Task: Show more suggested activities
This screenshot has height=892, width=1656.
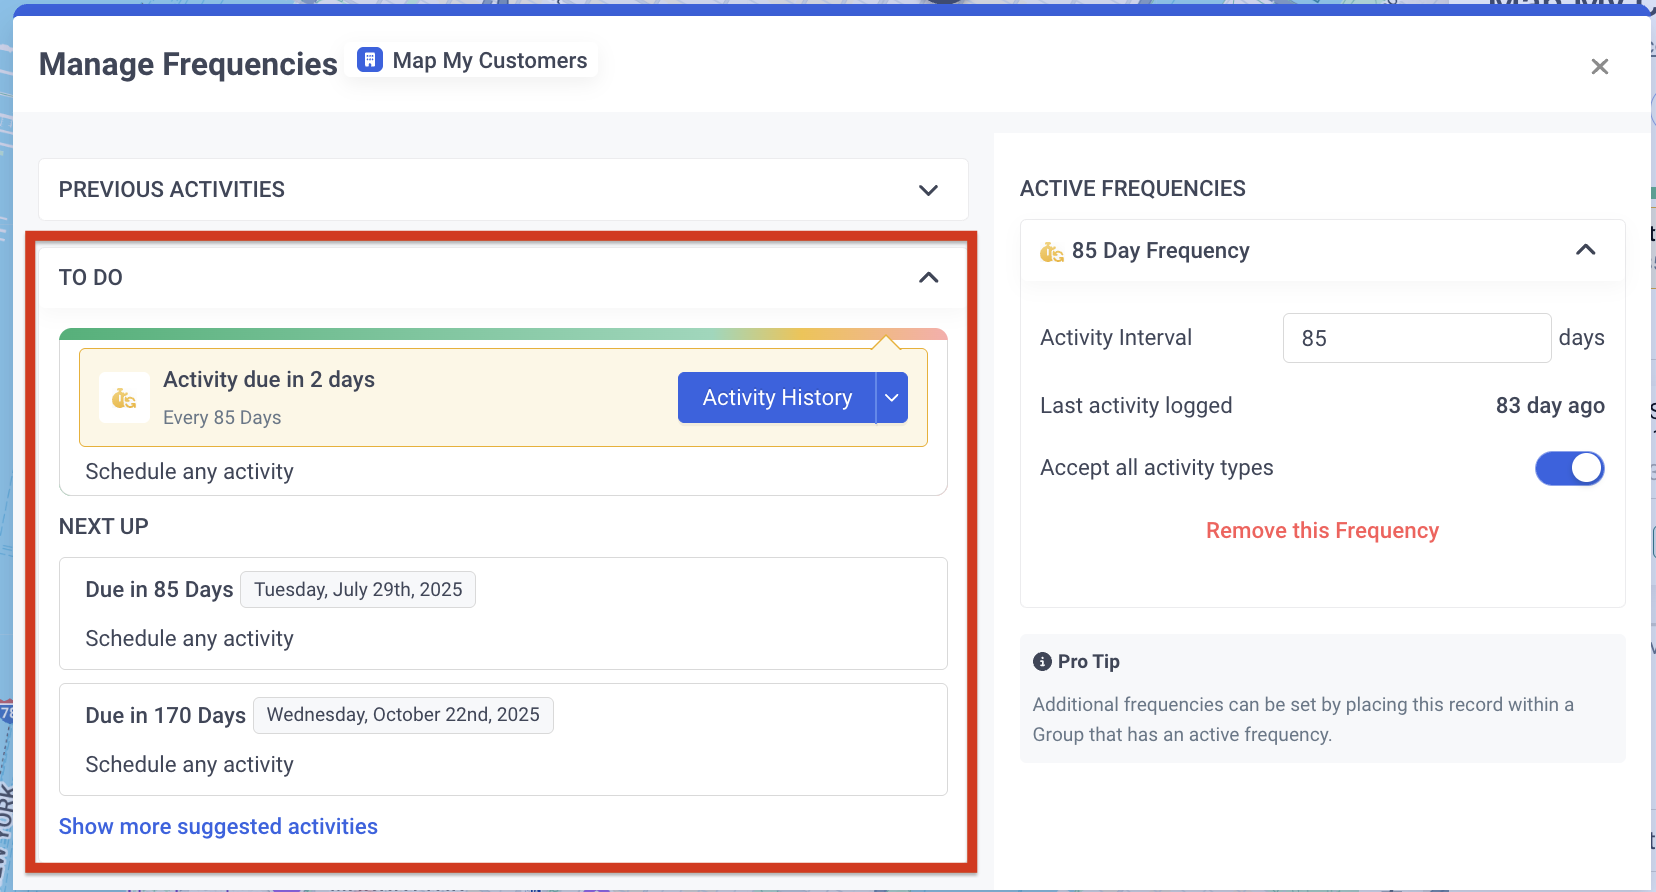Action: [x=218, y=827]
